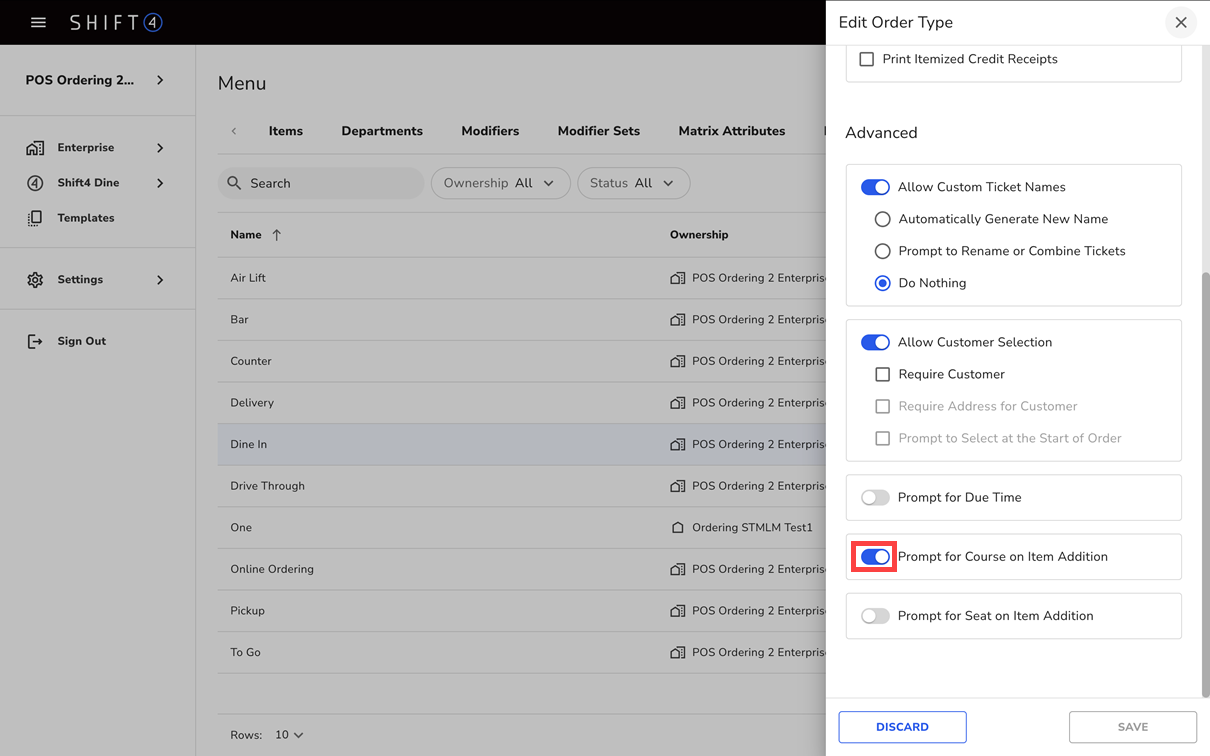
Task: Expand the POS Ordering 2 location chevron
Action: pyautogui.click(x=160, y=80)
